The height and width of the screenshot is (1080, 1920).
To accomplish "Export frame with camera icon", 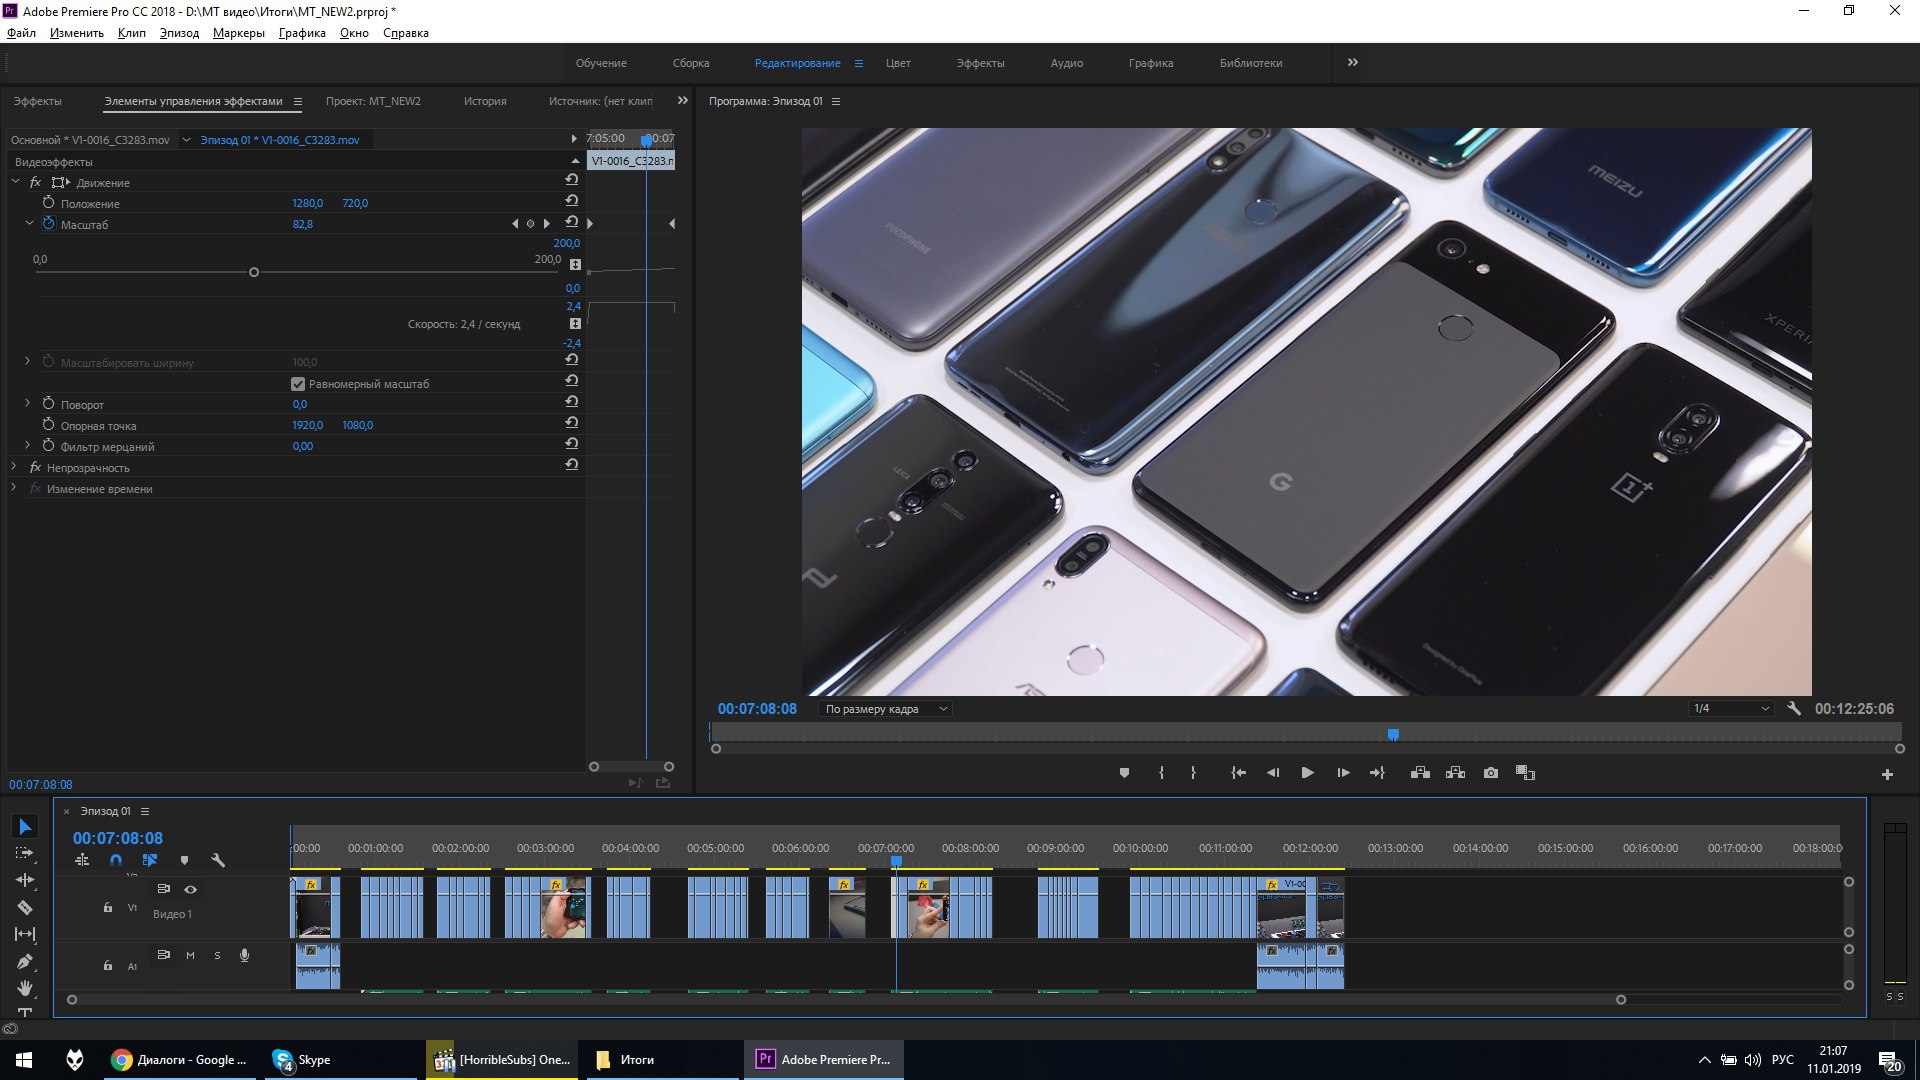I will point(1491,773).
